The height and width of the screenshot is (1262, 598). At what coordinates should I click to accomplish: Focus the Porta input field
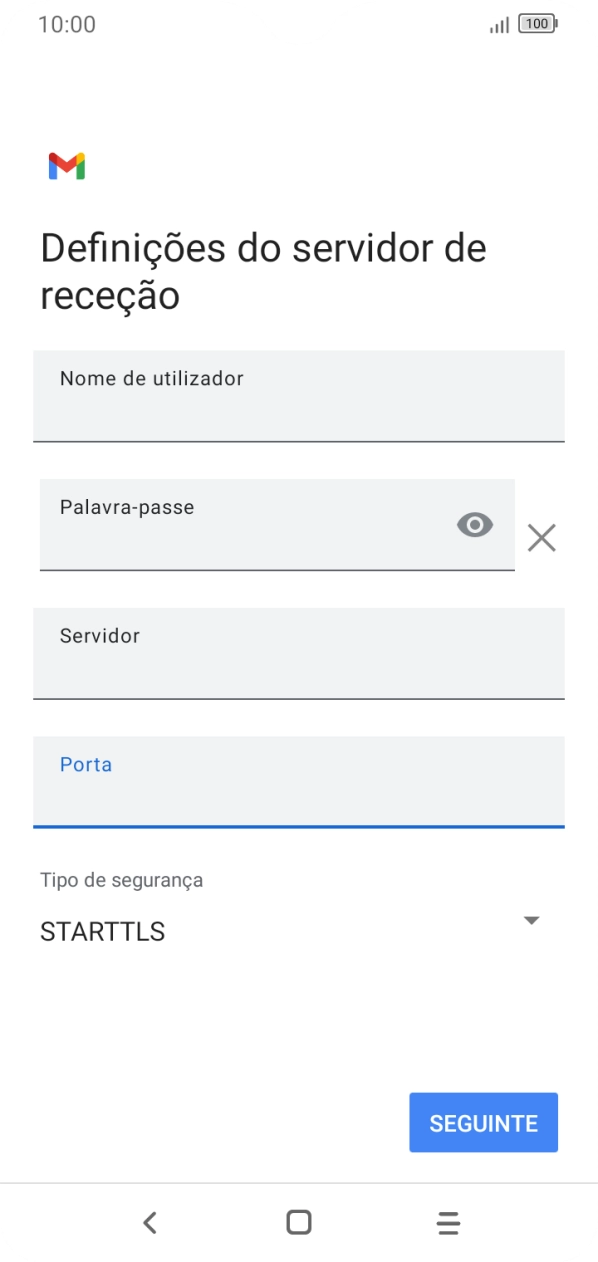(298, 782)
